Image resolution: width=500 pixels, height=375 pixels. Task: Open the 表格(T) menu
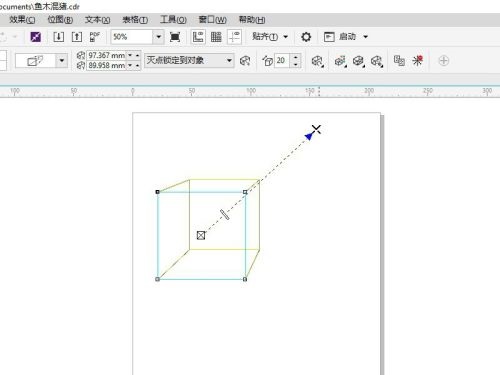coord(135,20)
